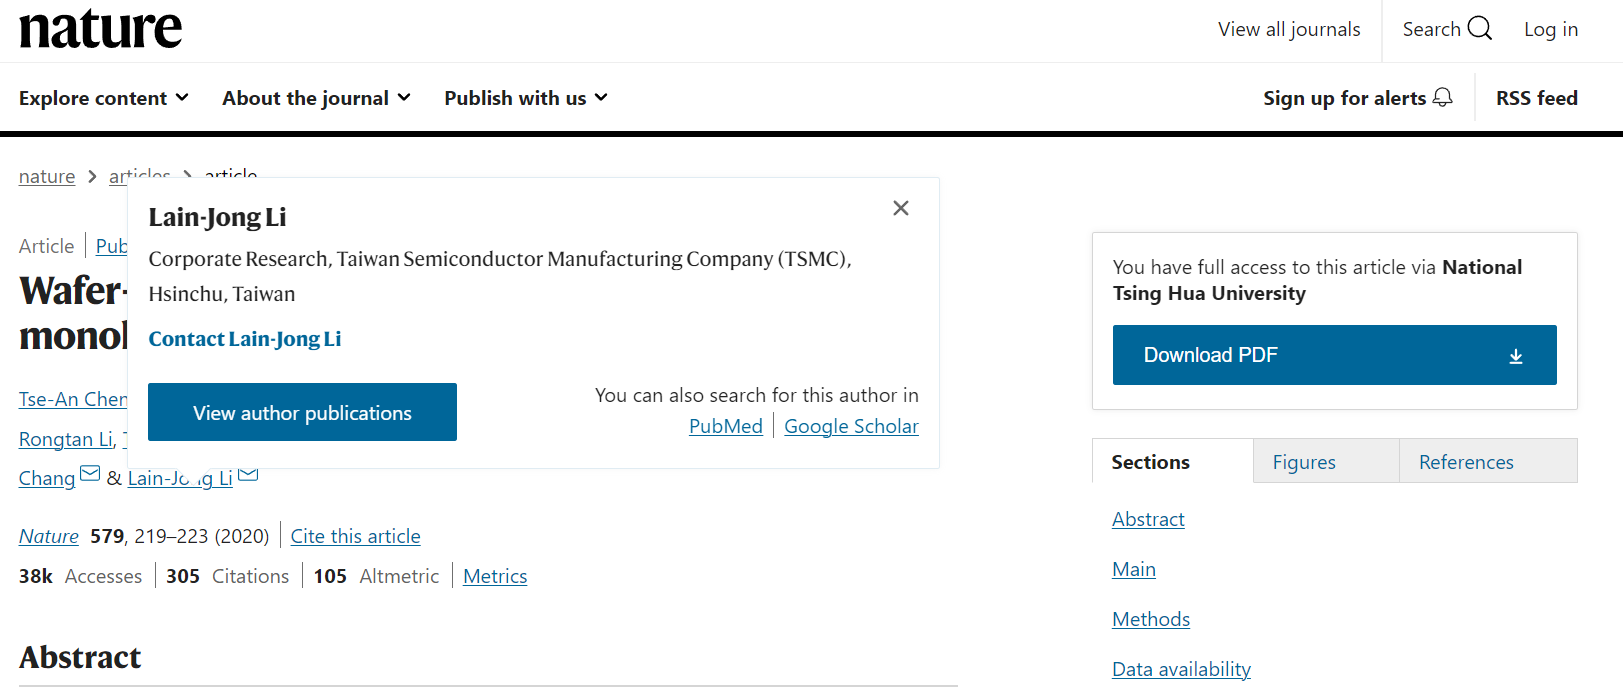Jump to the Main section link

(1134, 569)
